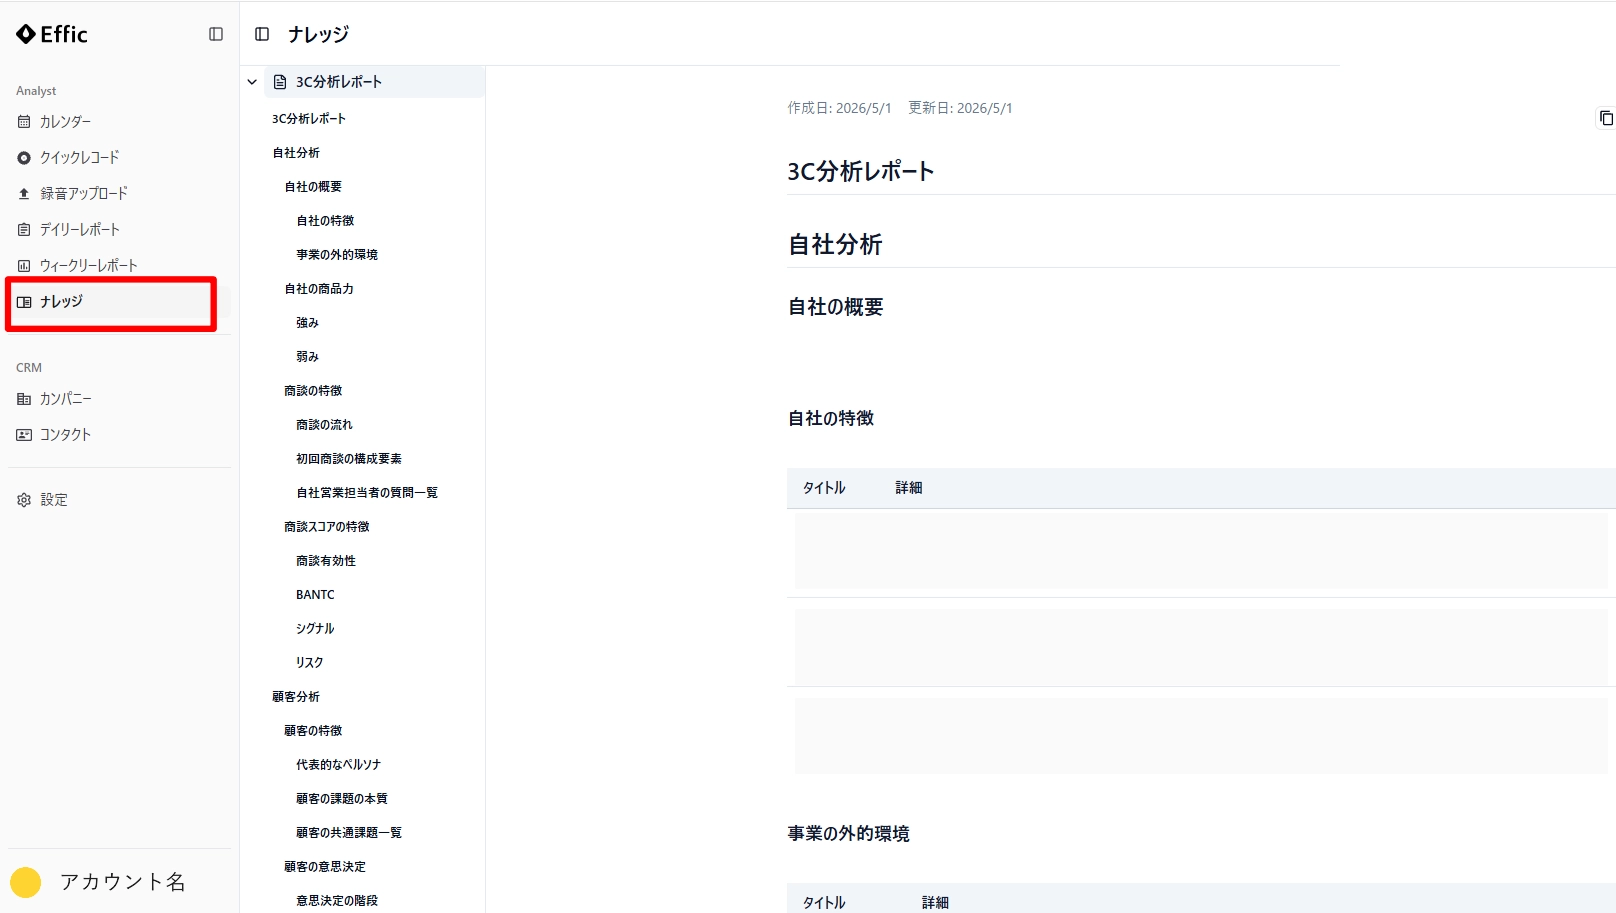Click タイトル header in 自社の特徴 table
Viewport: 1616px width, 913px height.
tap(824, 488)
